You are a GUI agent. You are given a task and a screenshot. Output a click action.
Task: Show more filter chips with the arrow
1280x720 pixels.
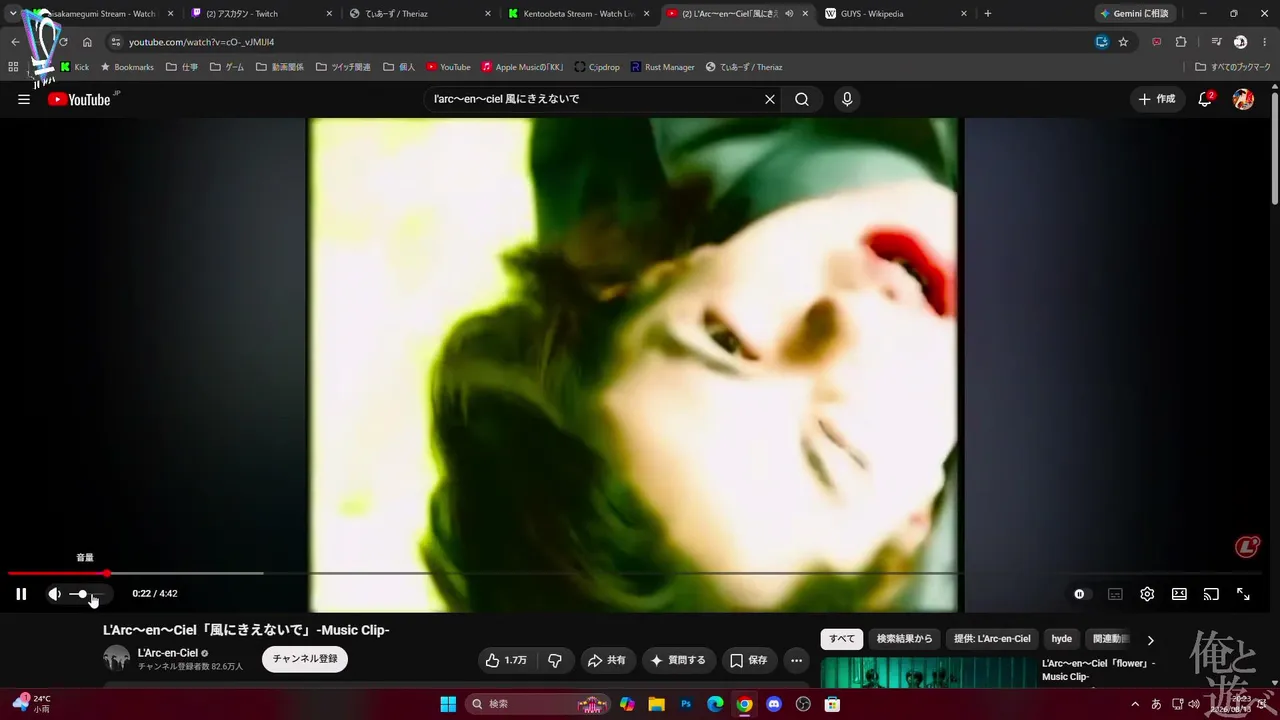coord(1150,640)
